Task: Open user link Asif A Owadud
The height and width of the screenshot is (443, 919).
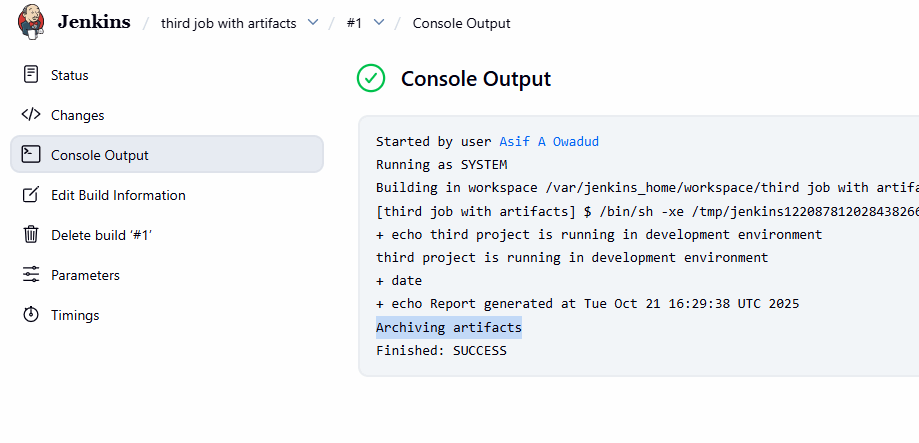Action: point(549,141)
